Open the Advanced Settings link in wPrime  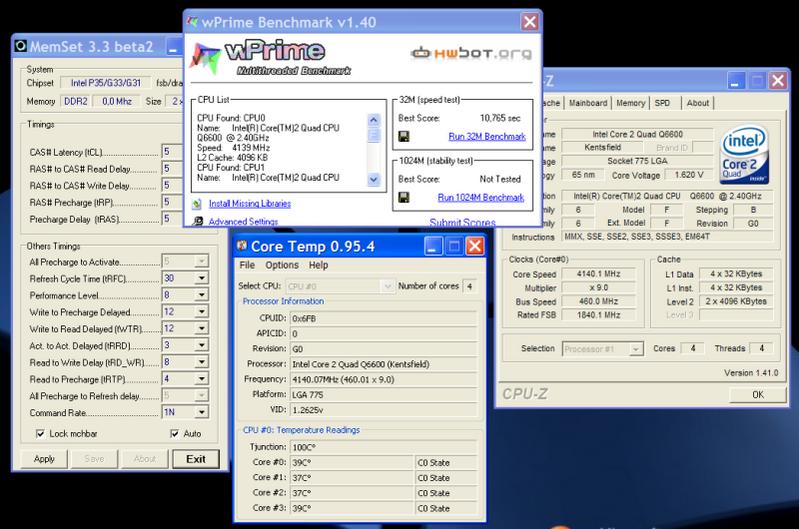[x=244, y=222]
